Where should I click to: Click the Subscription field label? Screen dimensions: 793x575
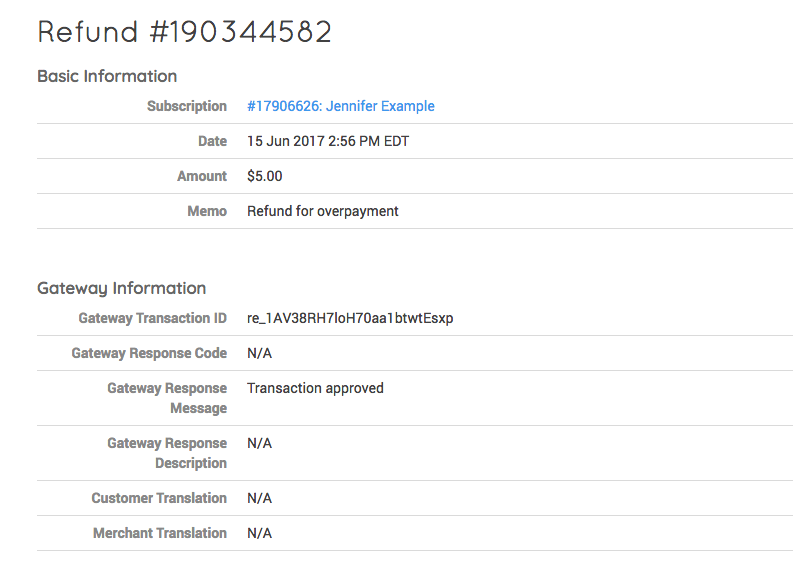coord(187,106)
